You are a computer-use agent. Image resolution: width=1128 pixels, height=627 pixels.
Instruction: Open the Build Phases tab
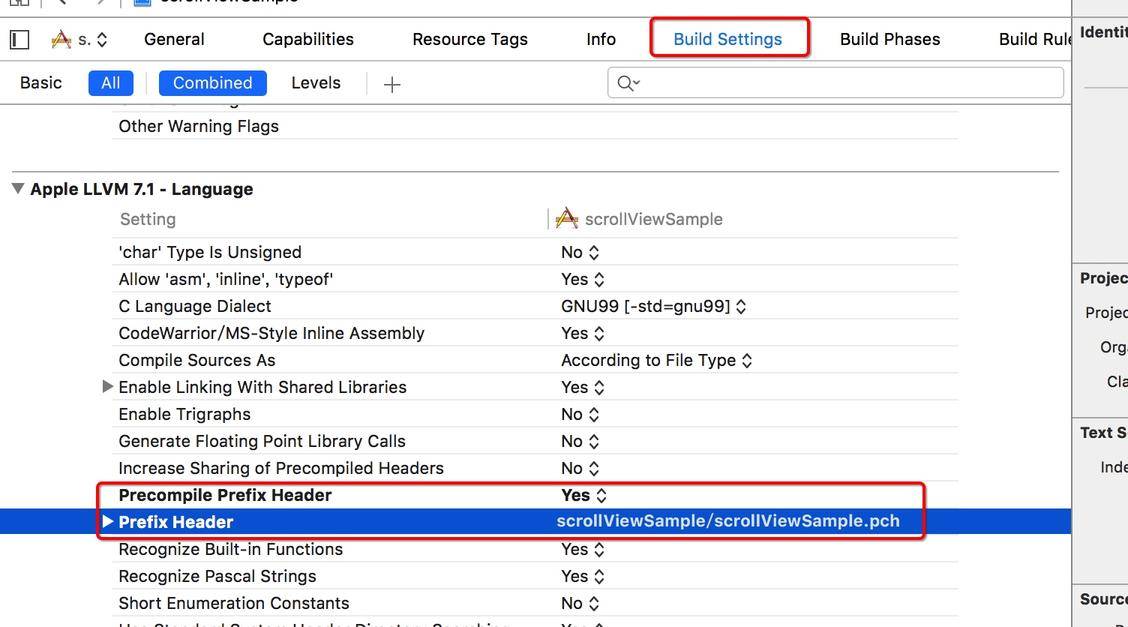click(890, 40)
